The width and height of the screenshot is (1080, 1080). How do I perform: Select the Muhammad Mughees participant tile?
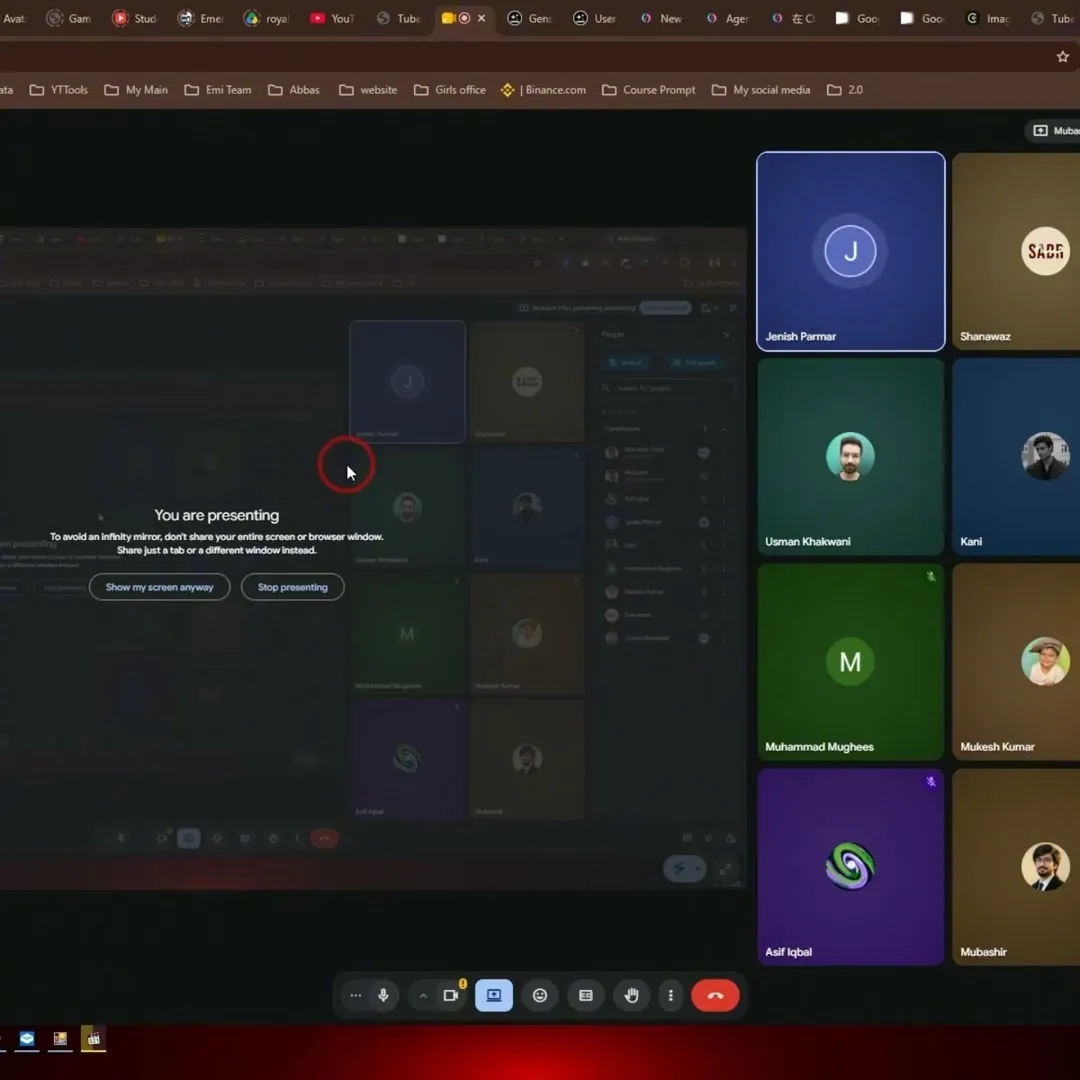click(x=851, y=662)
